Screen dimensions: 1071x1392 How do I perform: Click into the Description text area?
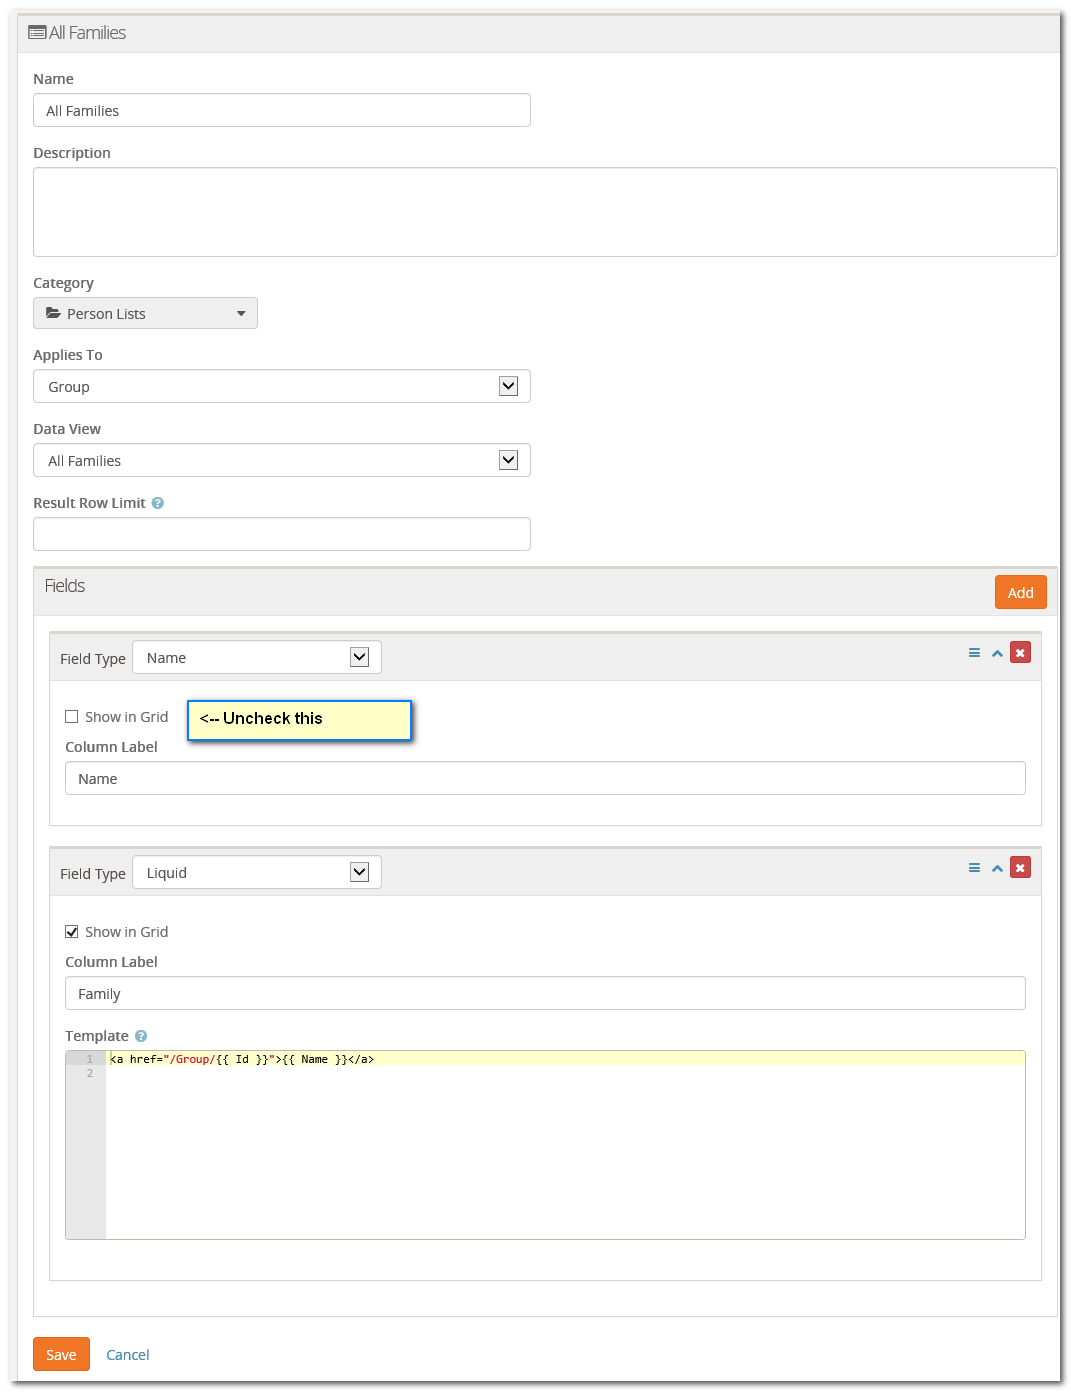coord(544,212)
